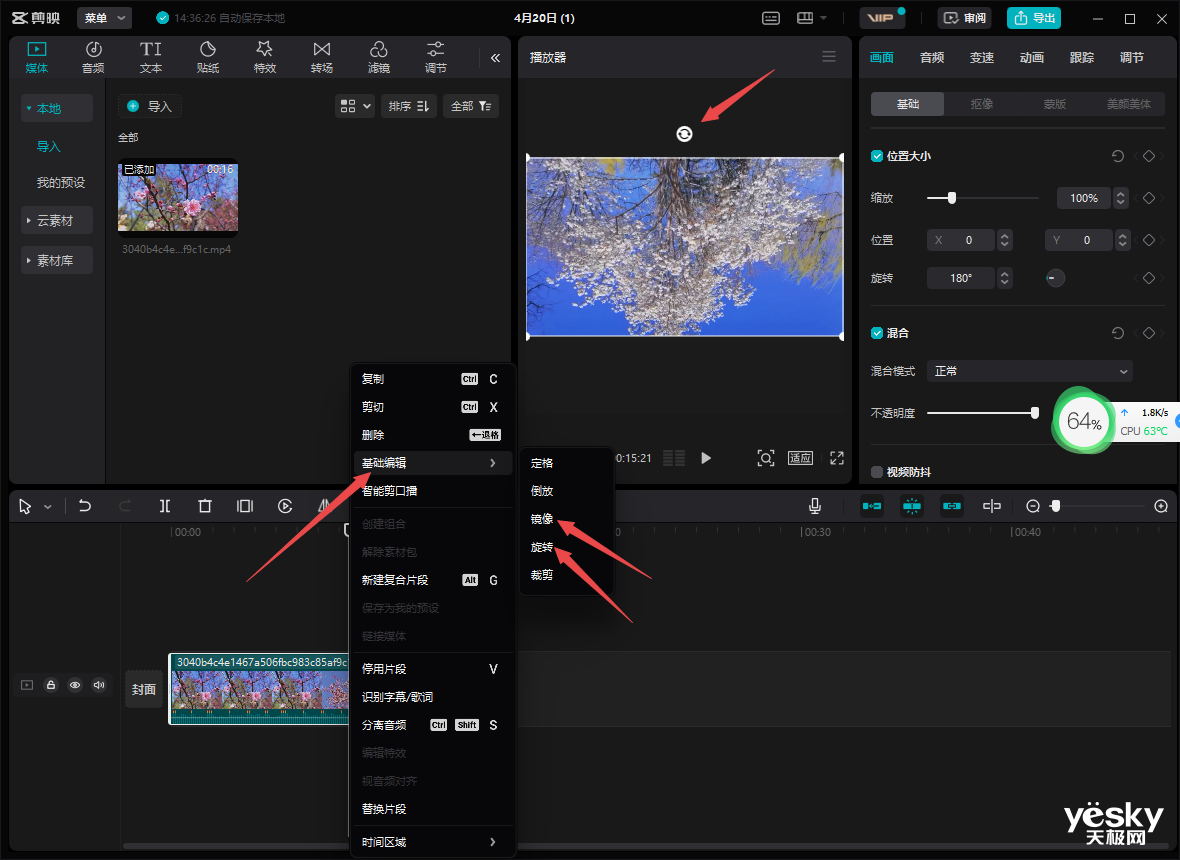Delete the selected clip with trash icon
The height and width of the screenshot is (860, 1180).
205,506
